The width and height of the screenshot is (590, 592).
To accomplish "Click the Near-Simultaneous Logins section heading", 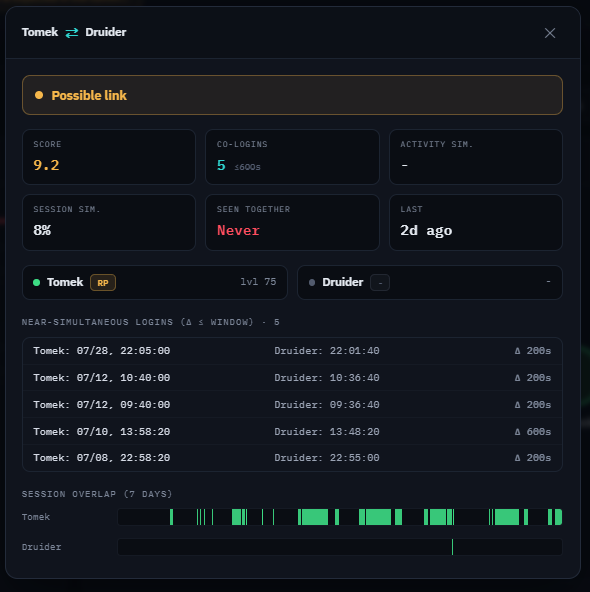I will click(151, 322).
